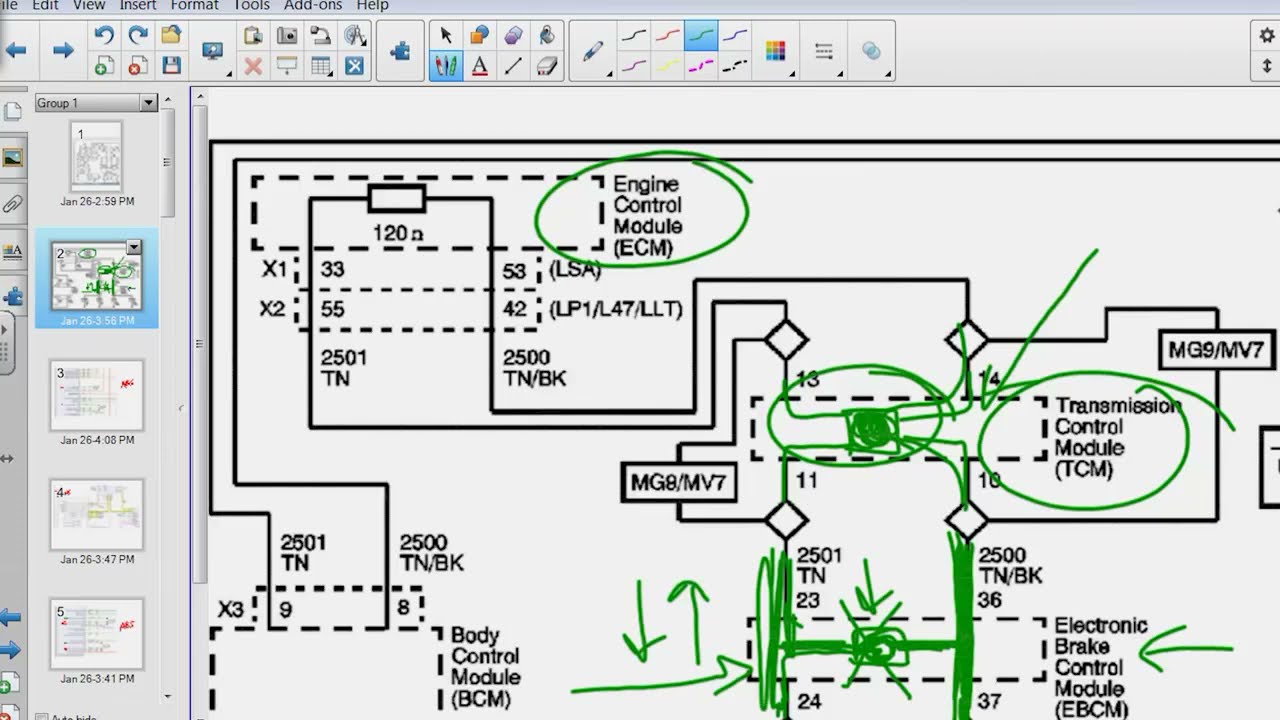Viewport: 1280px width, 720px height.
Task: Go to the next page with the forward arrow
Action: 63,50
